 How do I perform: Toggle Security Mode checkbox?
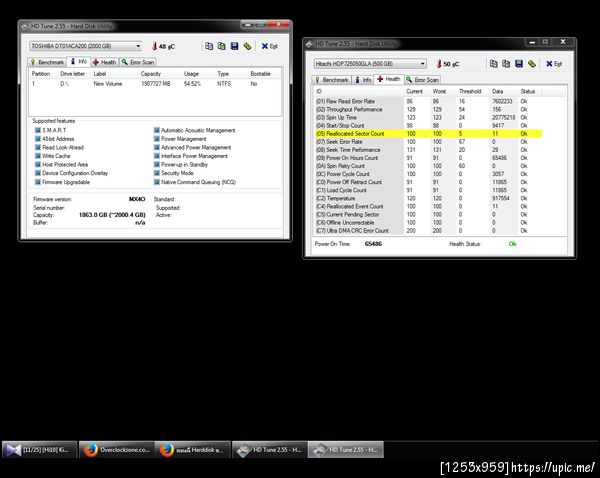(x=157, y=173)
